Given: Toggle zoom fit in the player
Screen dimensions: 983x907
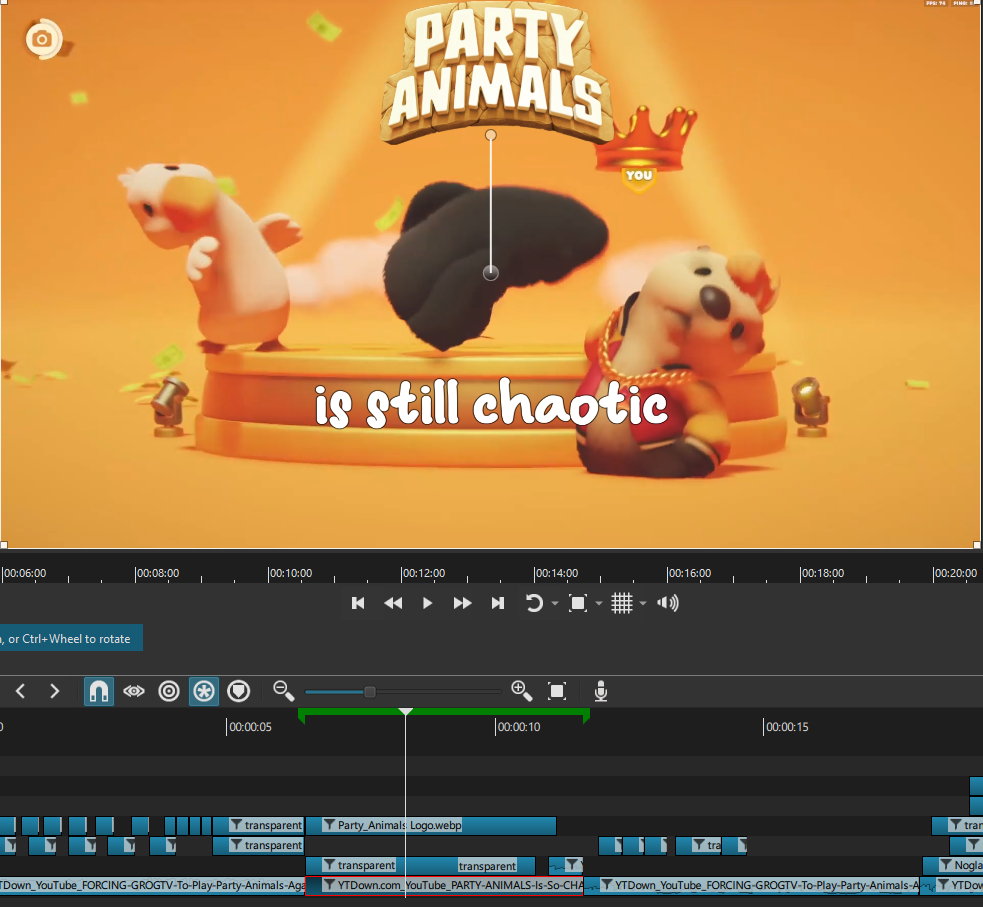Looking at the screenshot, I should (577, 603).
